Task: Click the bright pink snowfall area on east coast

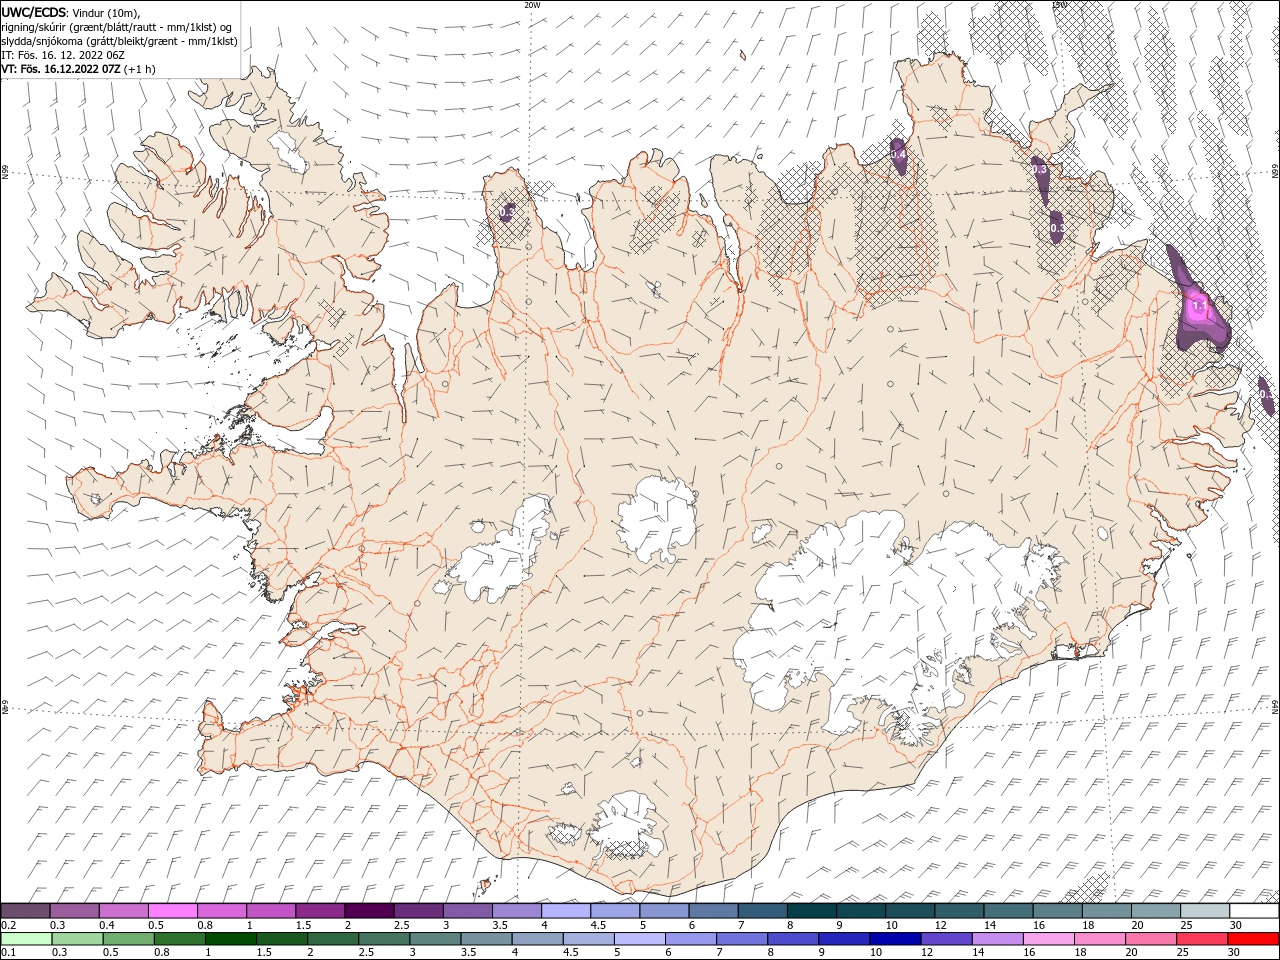Action: [1199, 308]
